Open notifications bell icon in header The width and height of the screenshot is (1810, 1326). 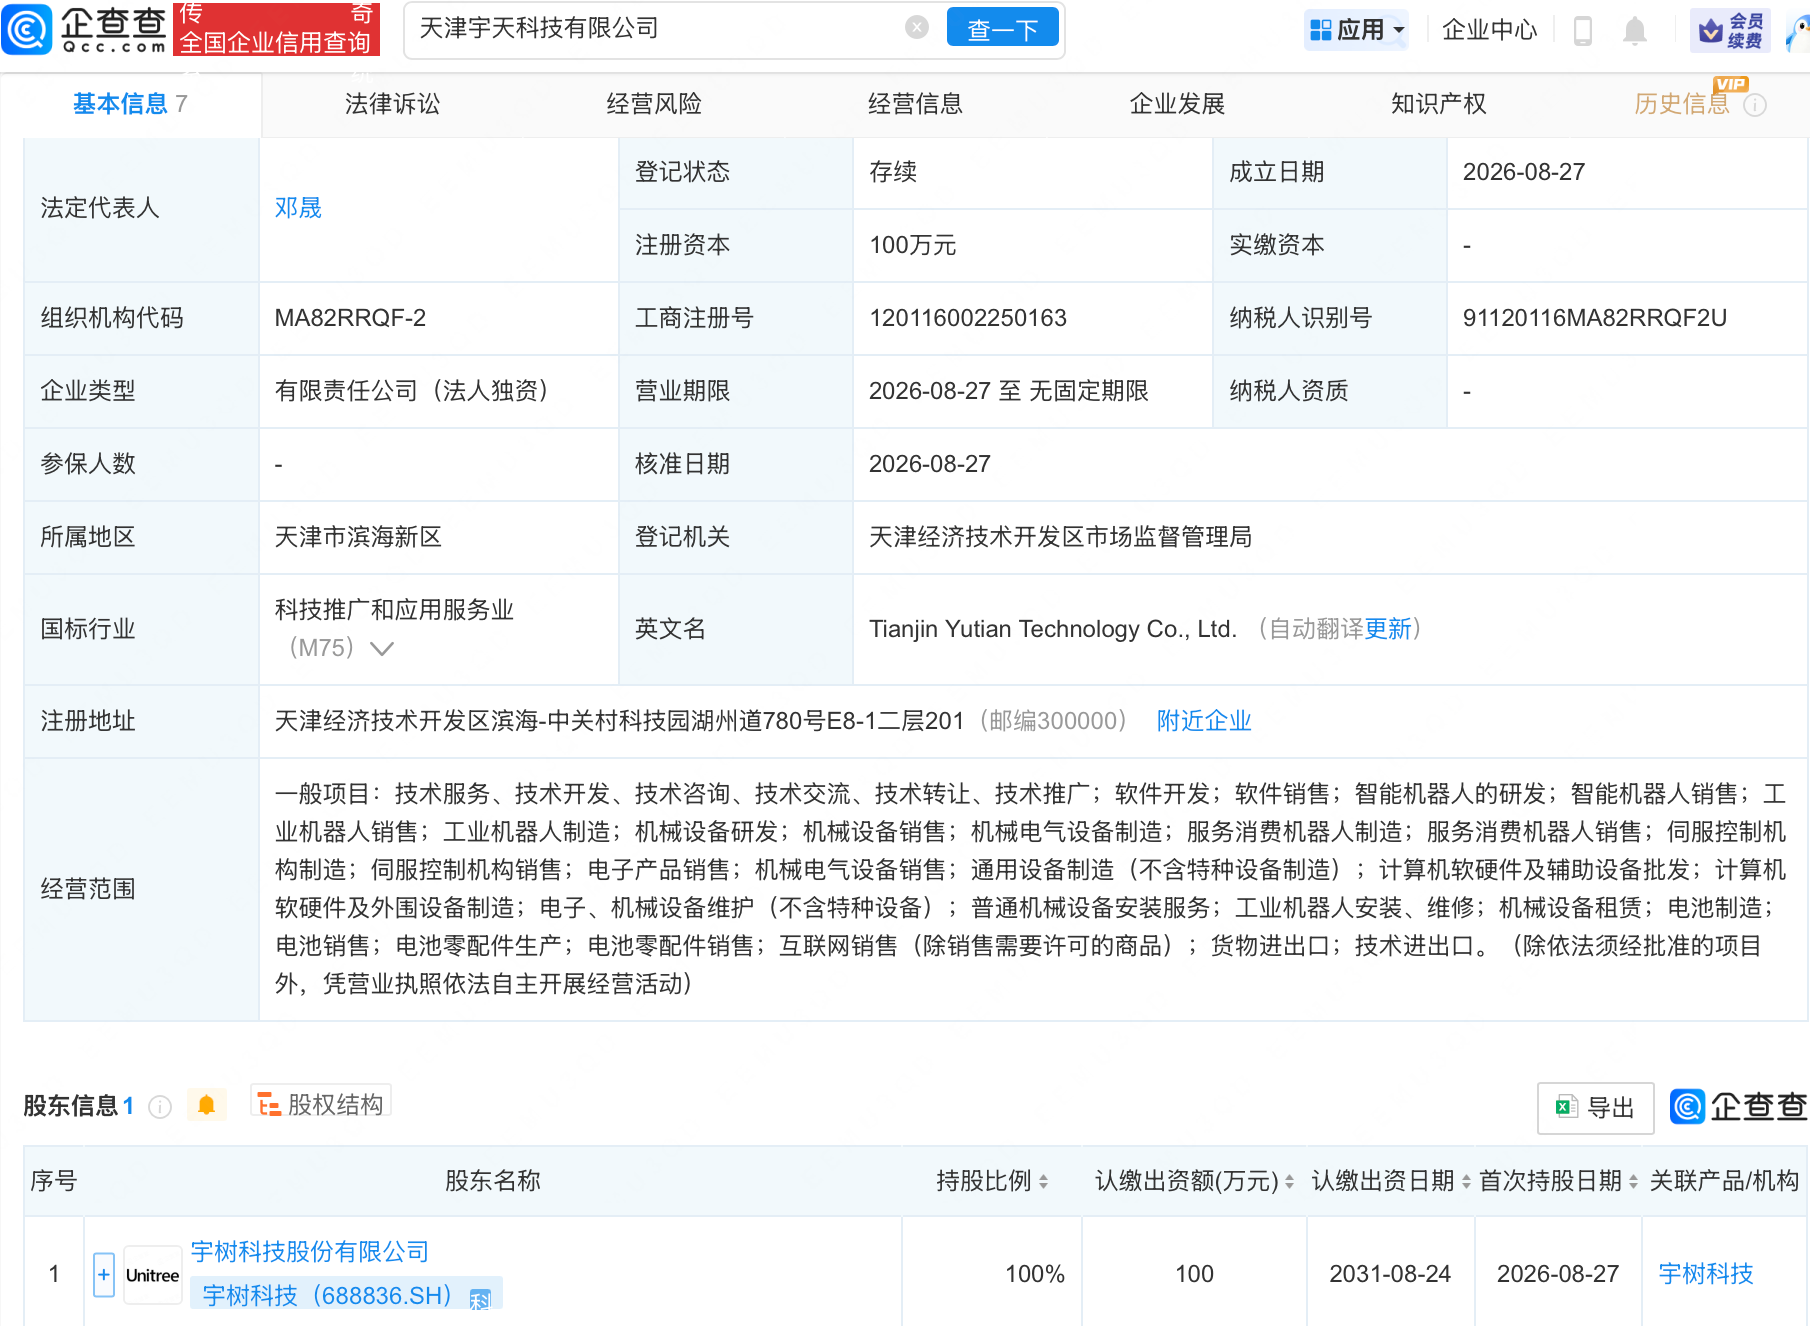(x=1634, y=30)
